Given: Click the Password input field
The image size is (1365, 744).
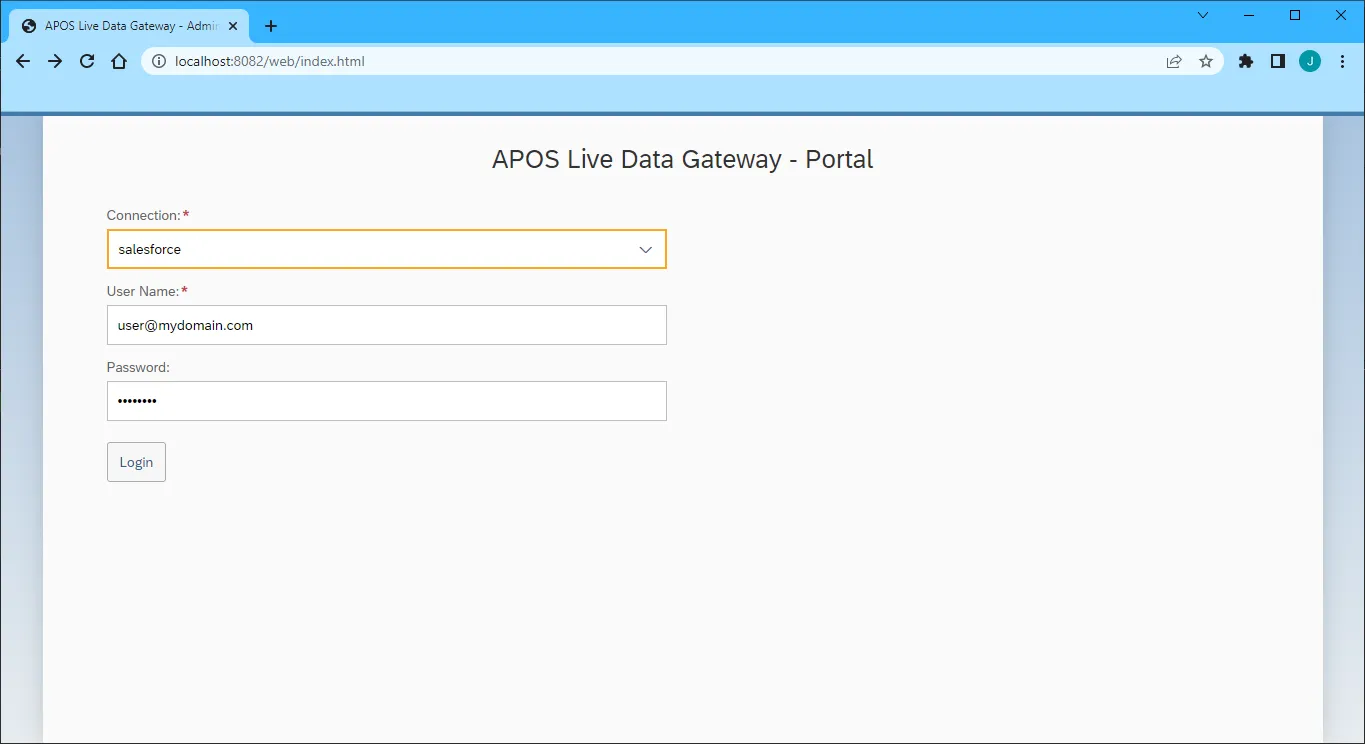Looking at the screenshot, I should (386, 400).
